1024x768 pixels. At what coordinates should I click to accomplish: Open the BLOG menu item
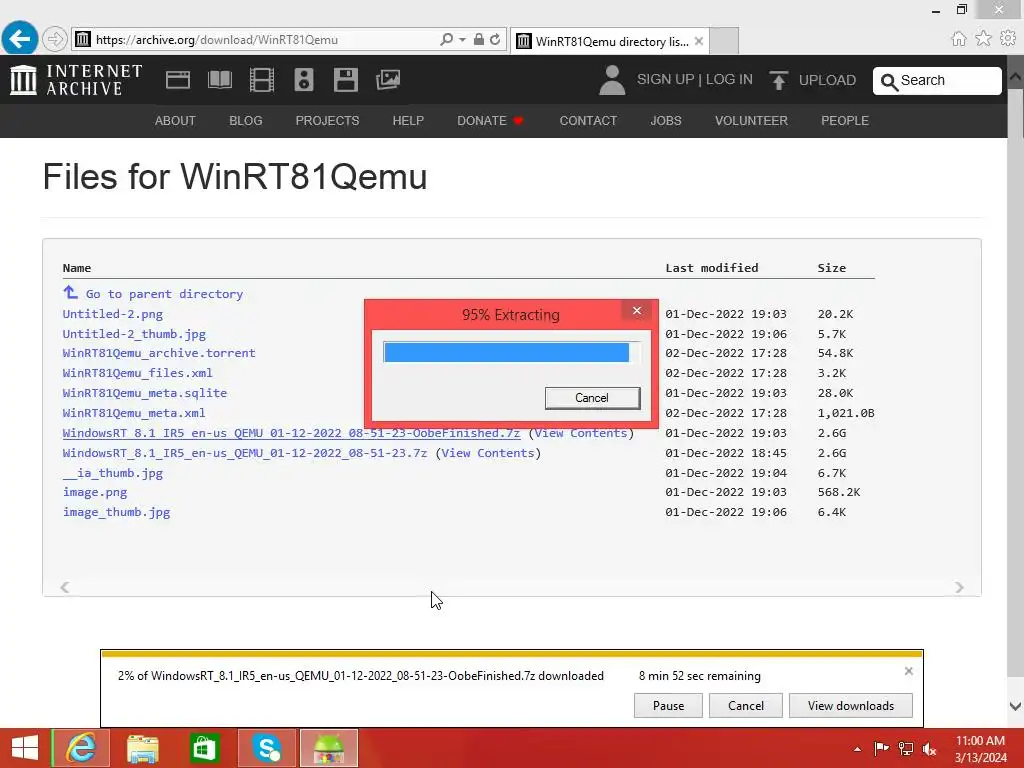tap(246, 121)
